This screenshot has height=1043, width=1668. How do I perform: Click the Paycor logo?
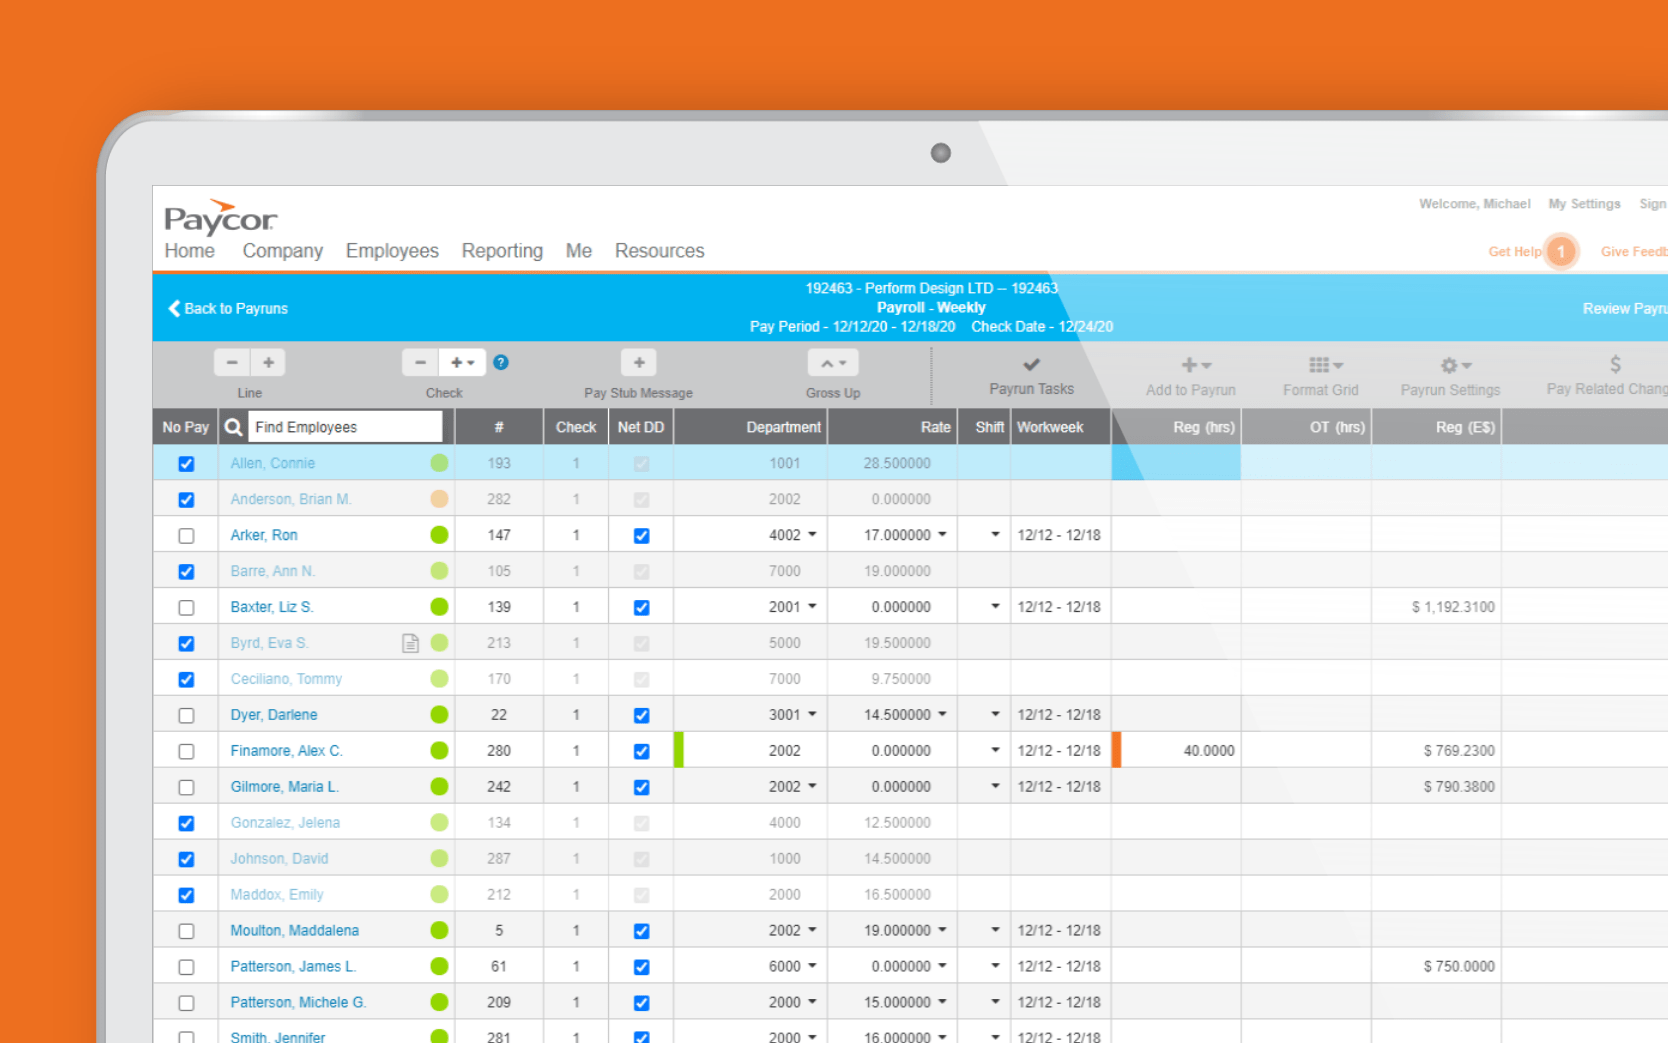(220, 217)
